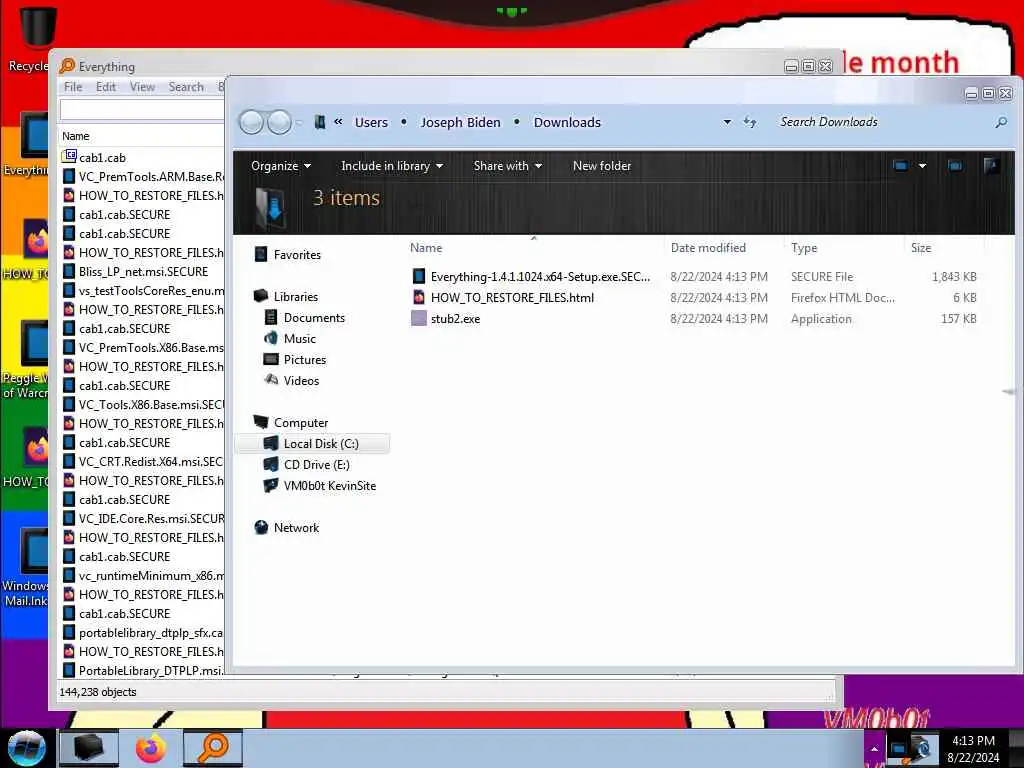Open Videos library in navigation pane

point(301,380)
